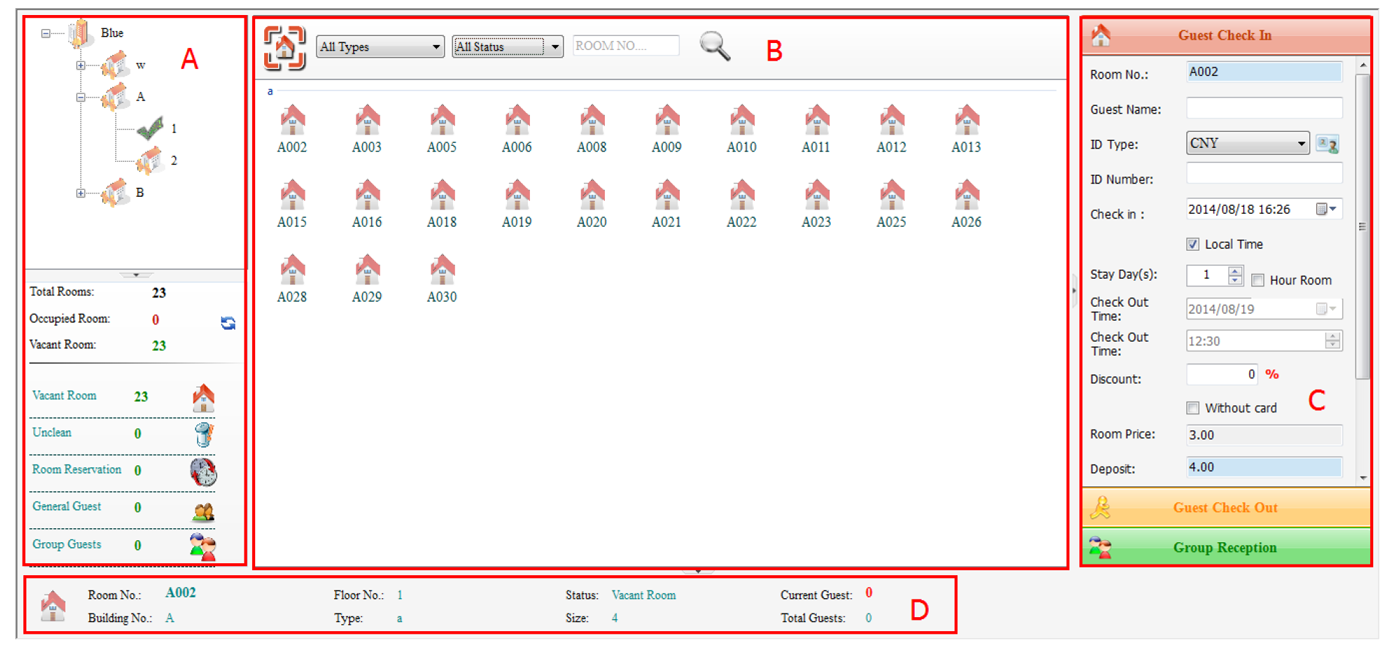Select room A021 icon
1400x658 pixels.
667,196
